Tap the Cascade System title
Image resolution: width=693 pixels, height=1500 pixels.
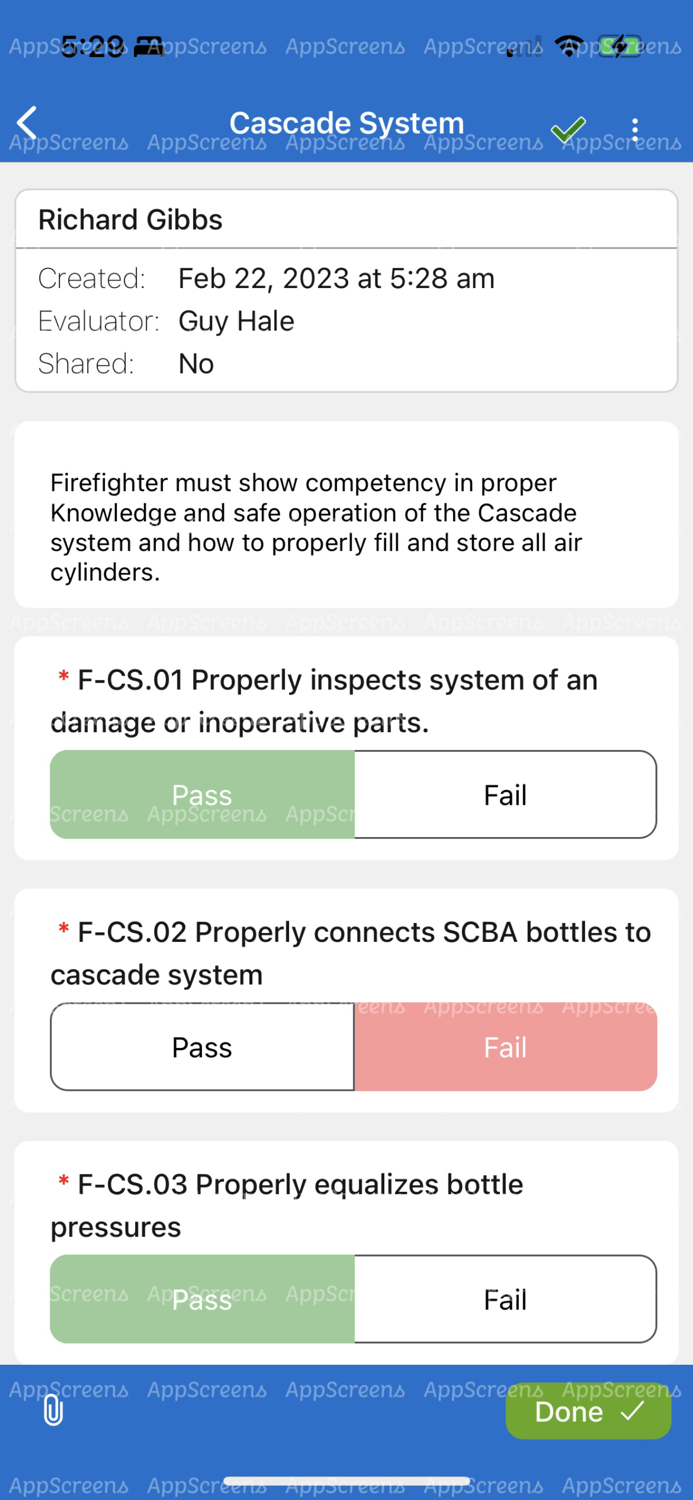347,122
